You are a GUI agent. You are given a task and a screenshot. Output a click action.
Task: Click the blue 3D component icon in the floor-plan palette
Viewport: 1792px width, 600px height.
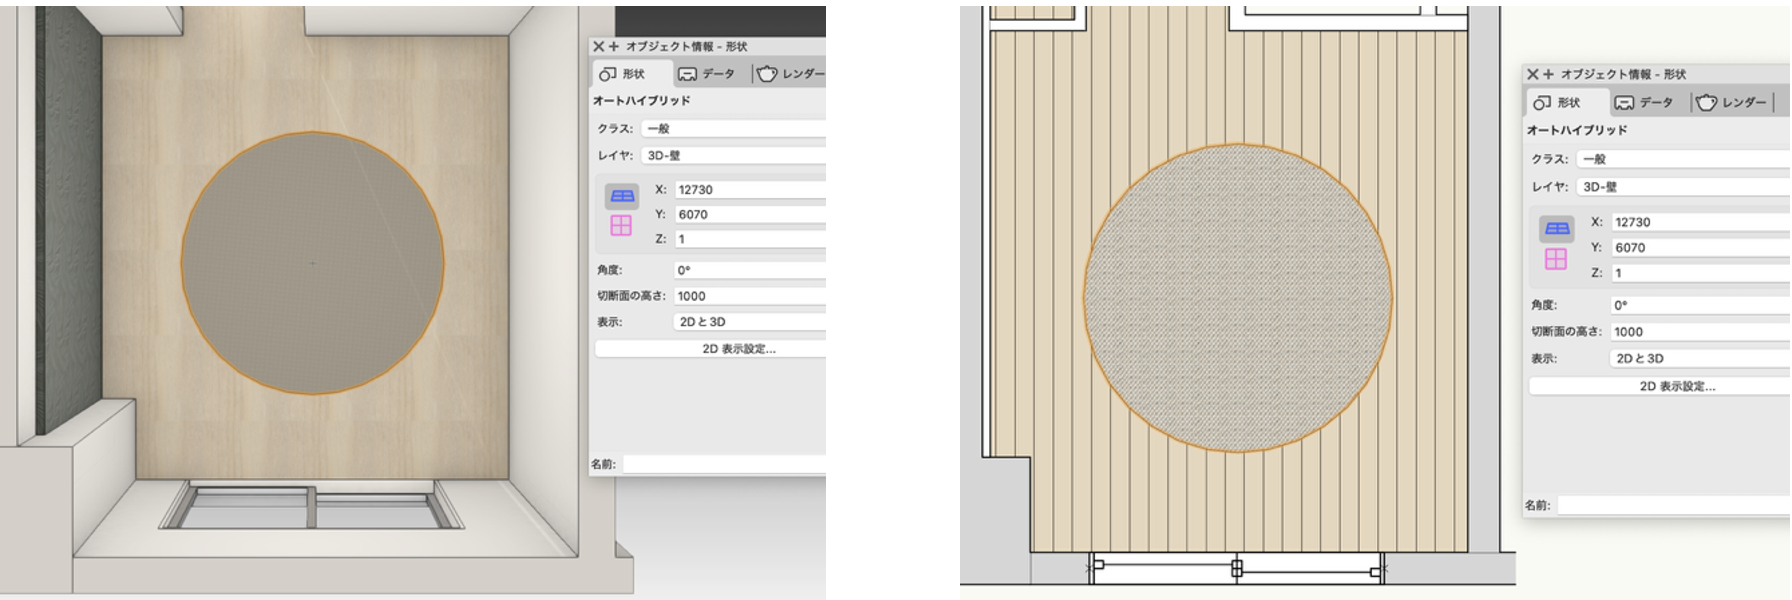(x=1557, y=229)
